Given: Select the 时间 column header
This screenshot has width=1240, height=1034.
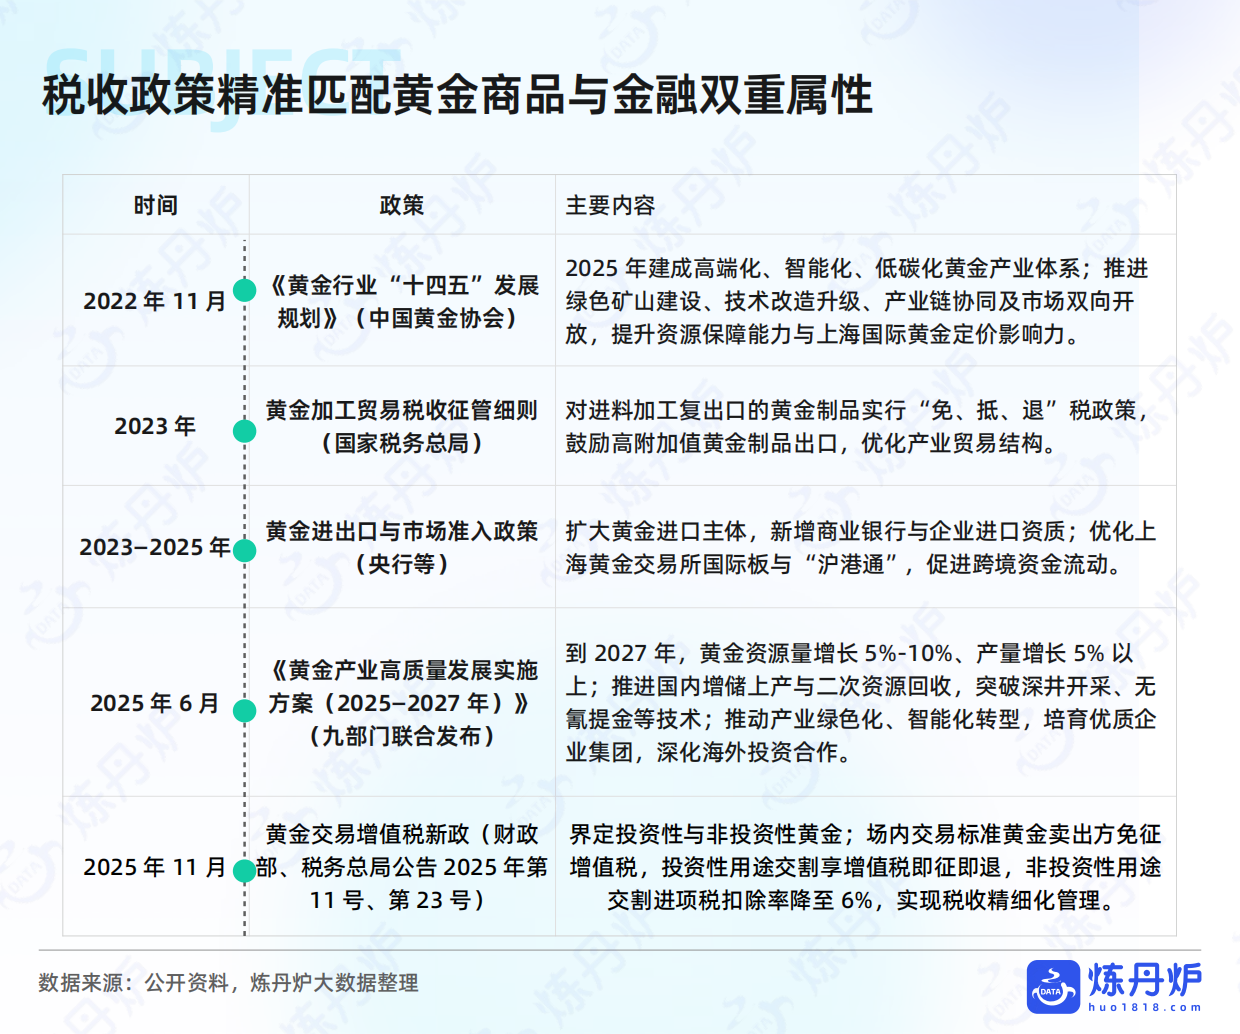Looking at the screenshot, I should pyautogui.click(x=155, y=205).
